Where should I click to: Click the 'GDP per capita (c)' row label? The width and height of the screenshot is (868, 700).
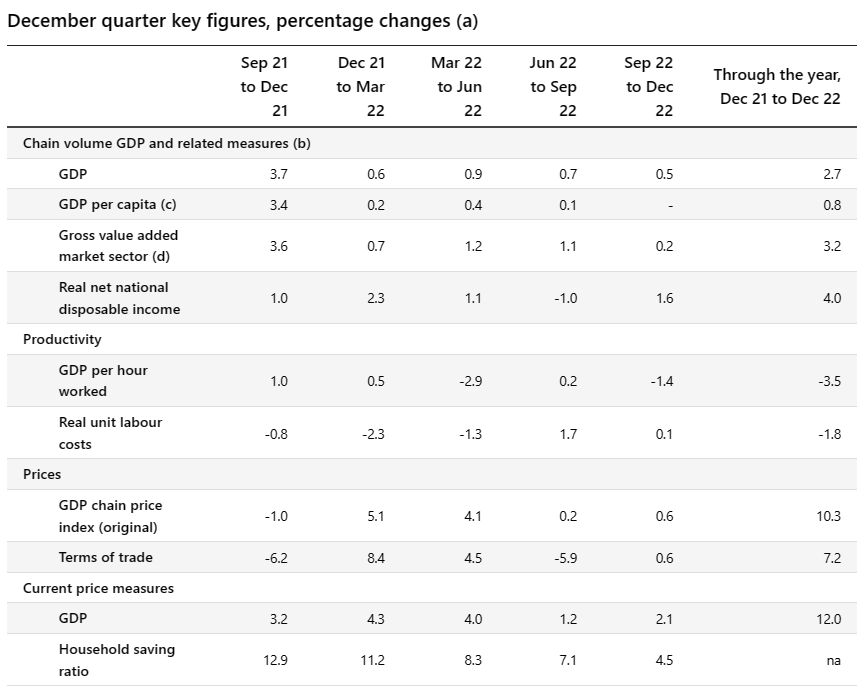click(x=117, y=205)
